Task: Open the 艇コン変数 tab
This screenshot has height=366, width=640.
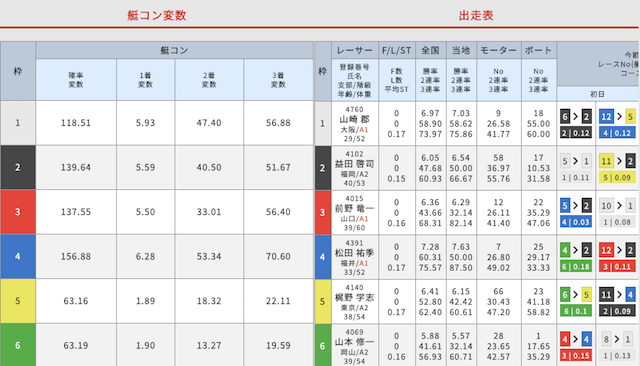Action: pyautogui.click(x=157, y=15)
